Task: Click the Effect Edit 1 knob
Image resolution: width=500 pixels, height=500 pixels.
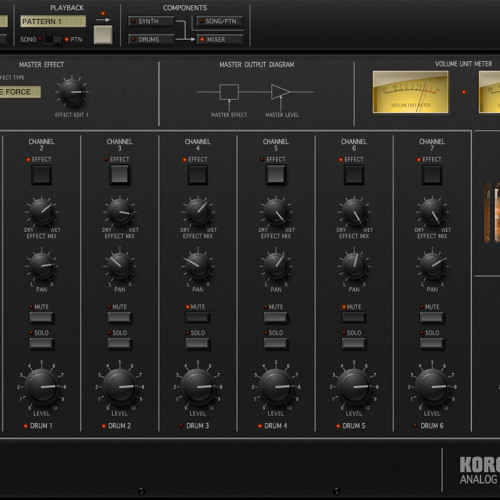Action: coord(72,92)
